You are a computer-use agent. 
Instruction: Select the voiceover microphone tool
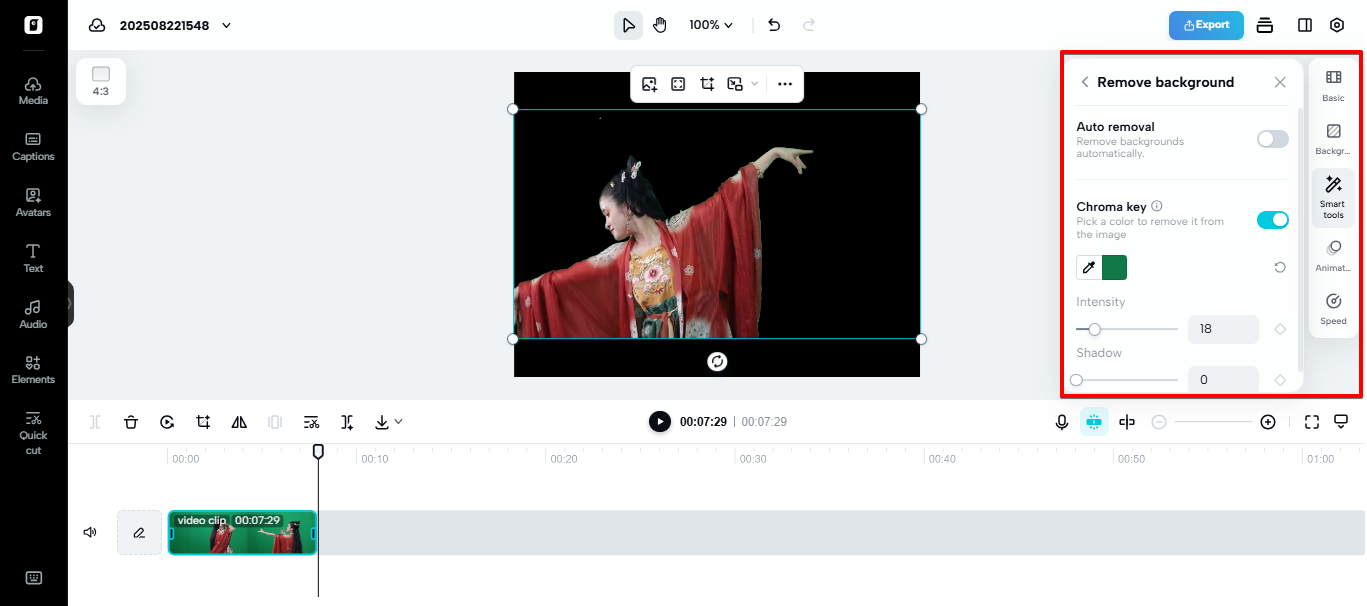click(x=1061, y=421)
